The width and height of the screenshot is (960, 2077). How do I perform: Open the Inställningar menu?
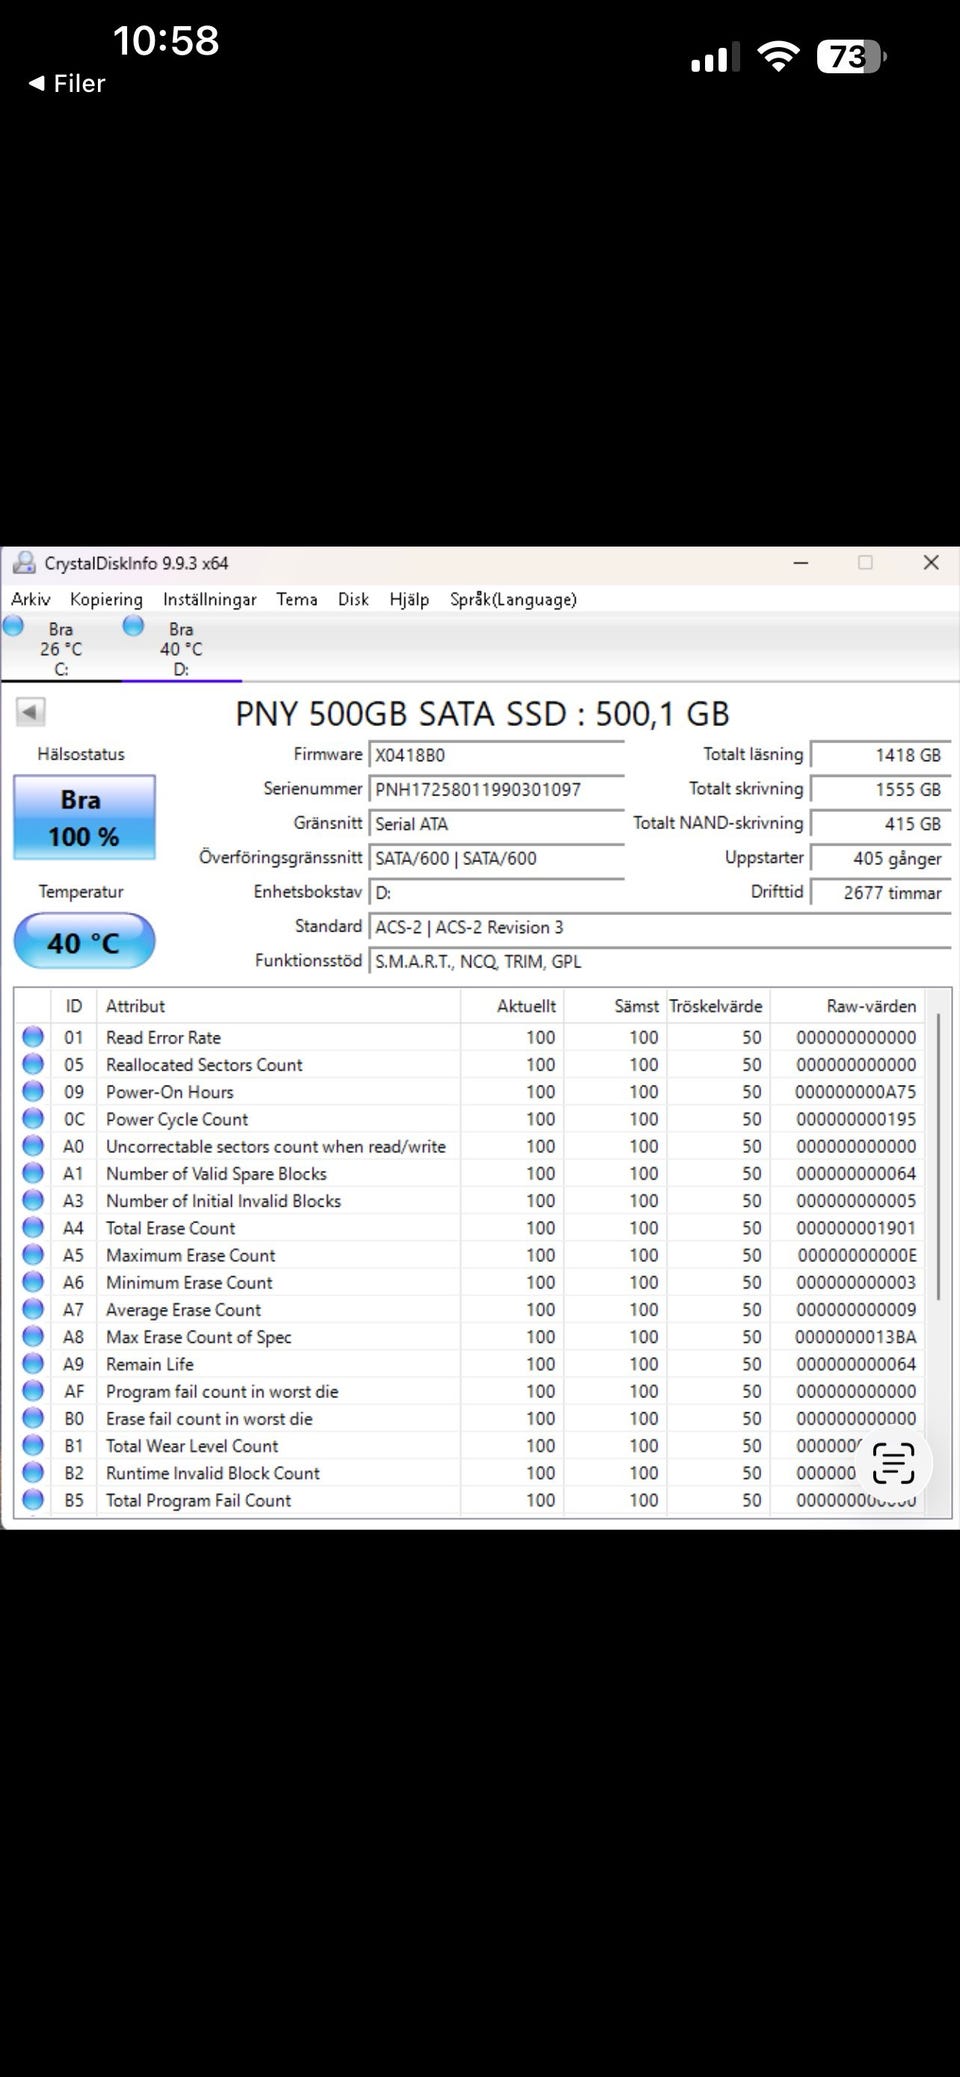coord(210,599)
